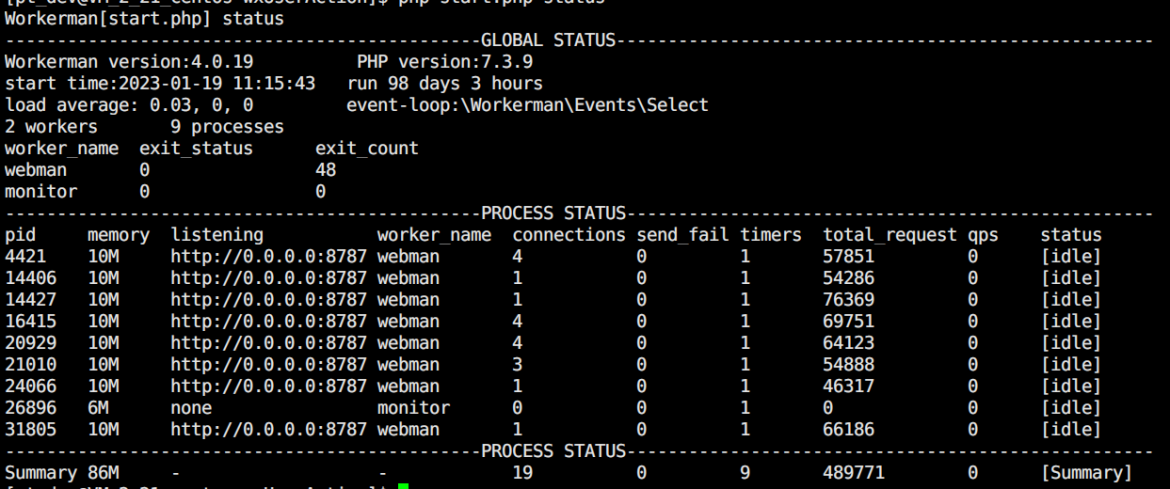Click total_request value 64123
1170x489 pixels.
(848, 343)
